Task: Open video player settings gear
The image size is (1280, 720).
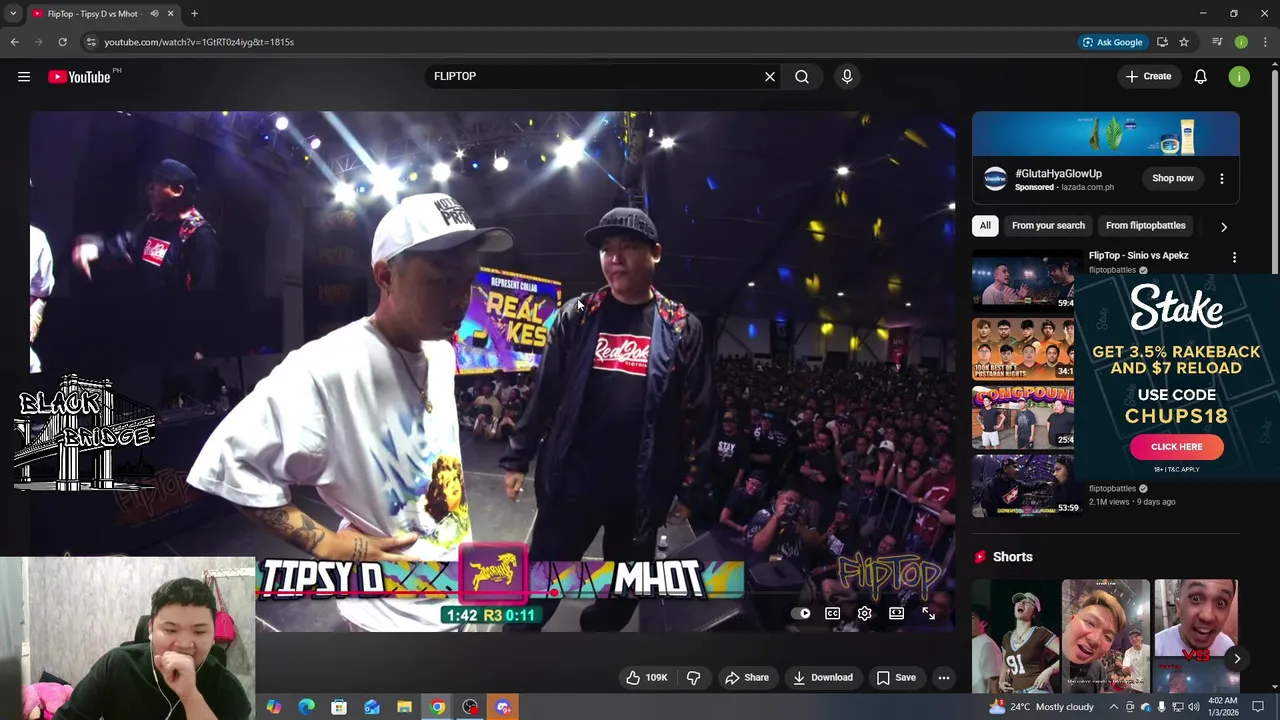Action: [x=865, y=613]
